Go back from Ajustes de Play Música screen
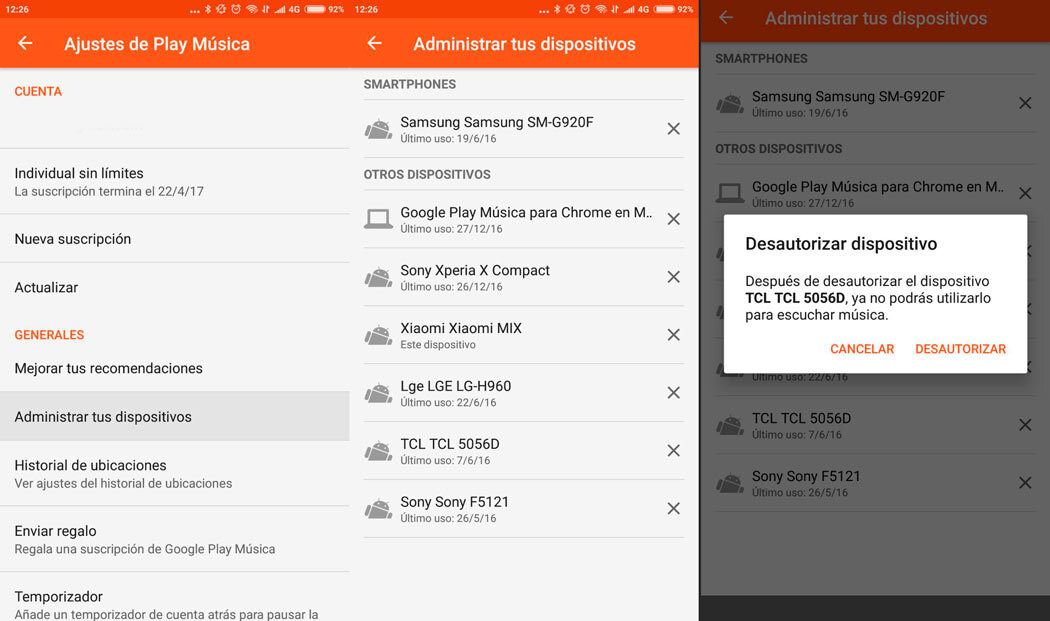 (x=25, y=44)
